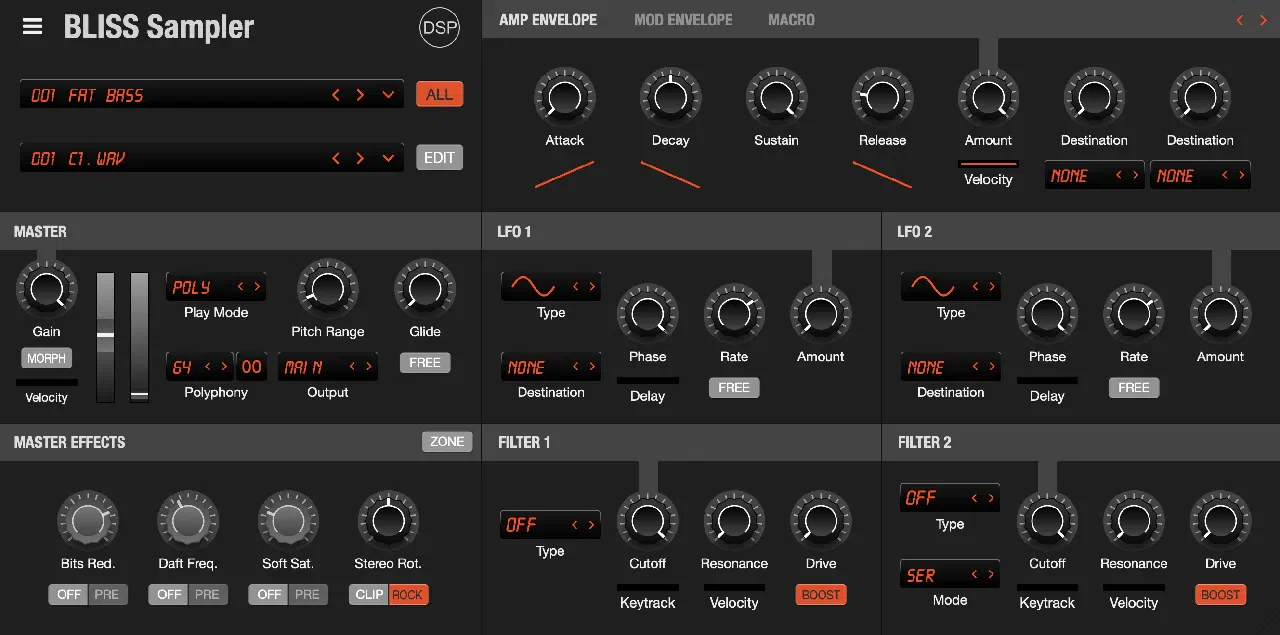Click the Attack knob
This screenshot has height=635, width=1280.
(564, 97)
